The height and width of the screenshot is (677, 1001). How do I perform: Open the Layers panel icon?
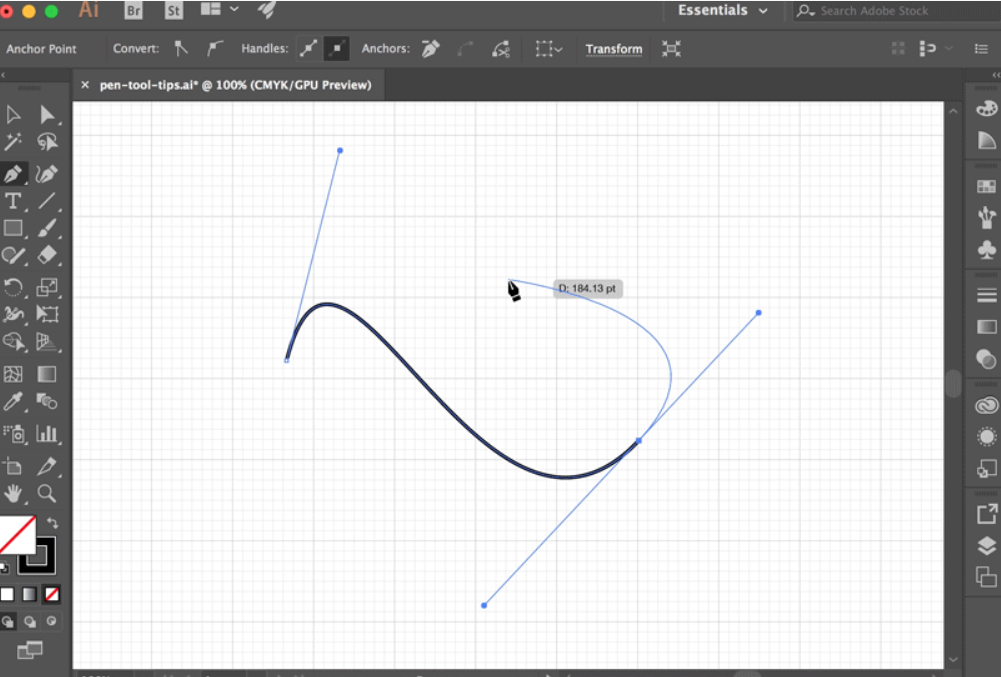(986, 546)
